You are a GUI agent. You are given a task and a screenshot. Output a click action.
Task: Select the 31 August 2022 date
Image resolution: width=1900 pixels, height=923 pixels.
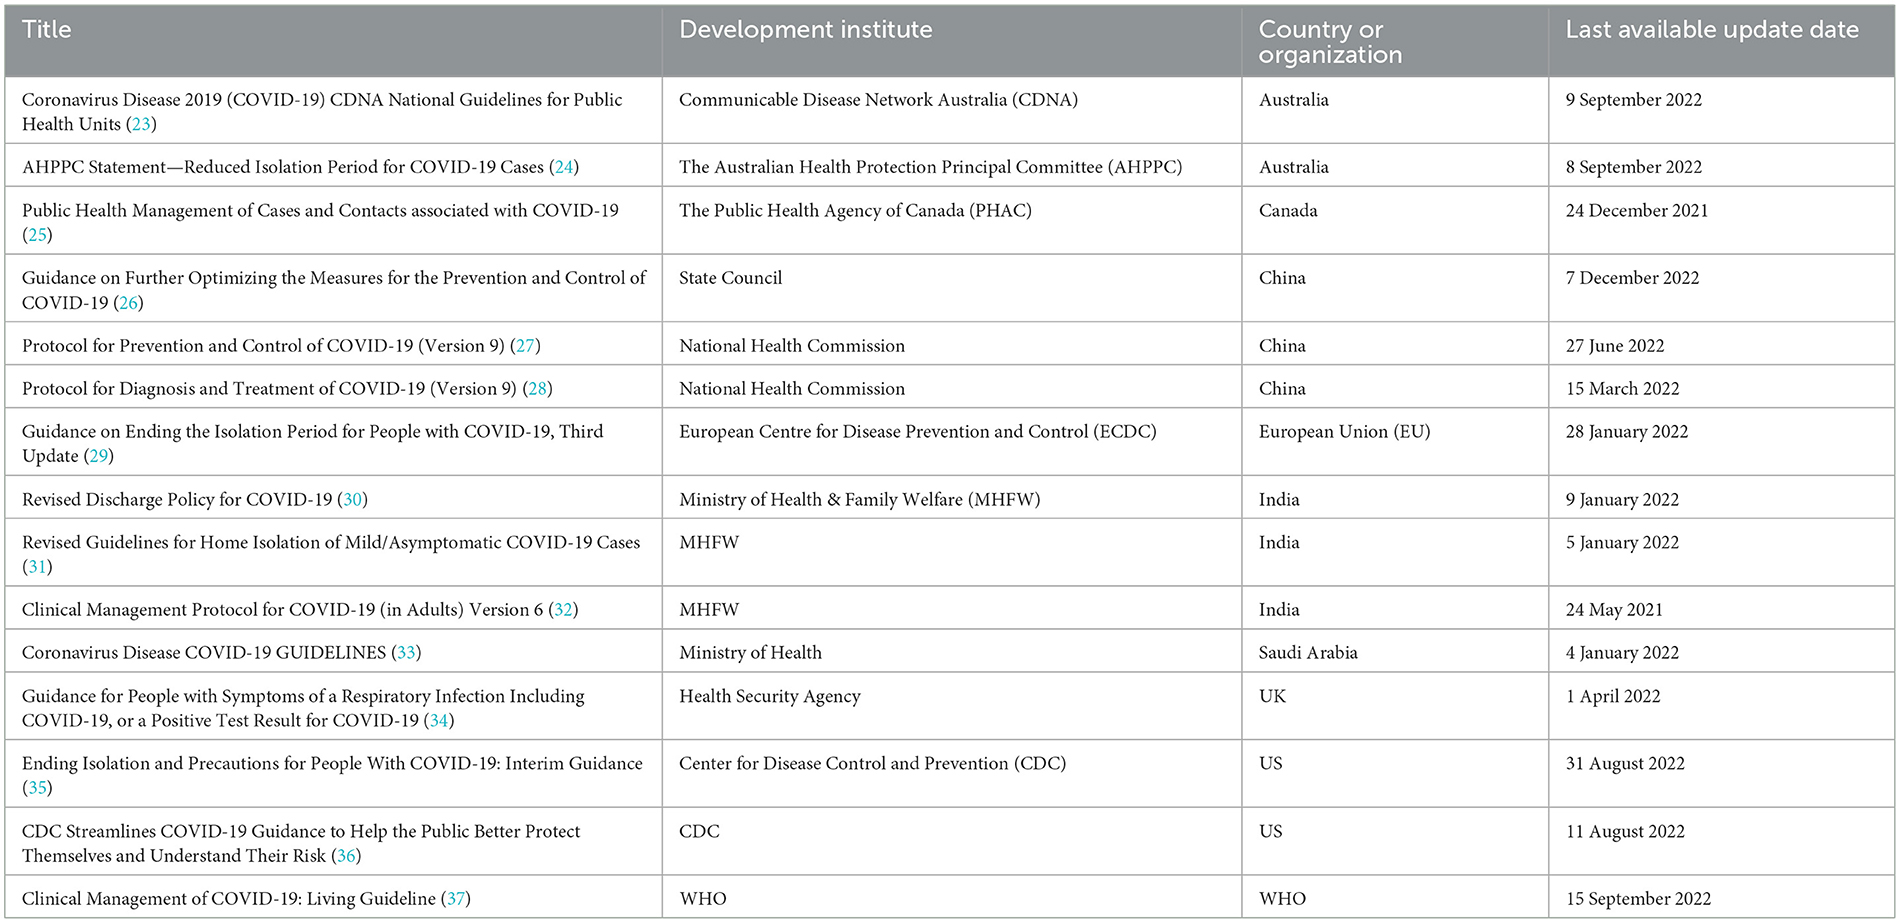[x=1625, y=764]
